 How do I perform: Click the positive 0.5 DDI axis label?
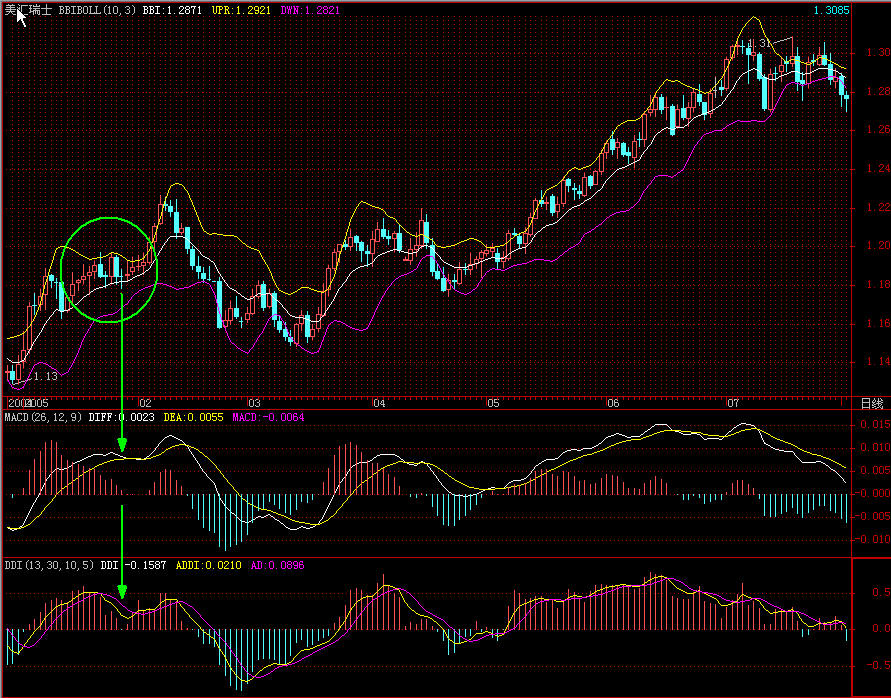tap(882, 592)
